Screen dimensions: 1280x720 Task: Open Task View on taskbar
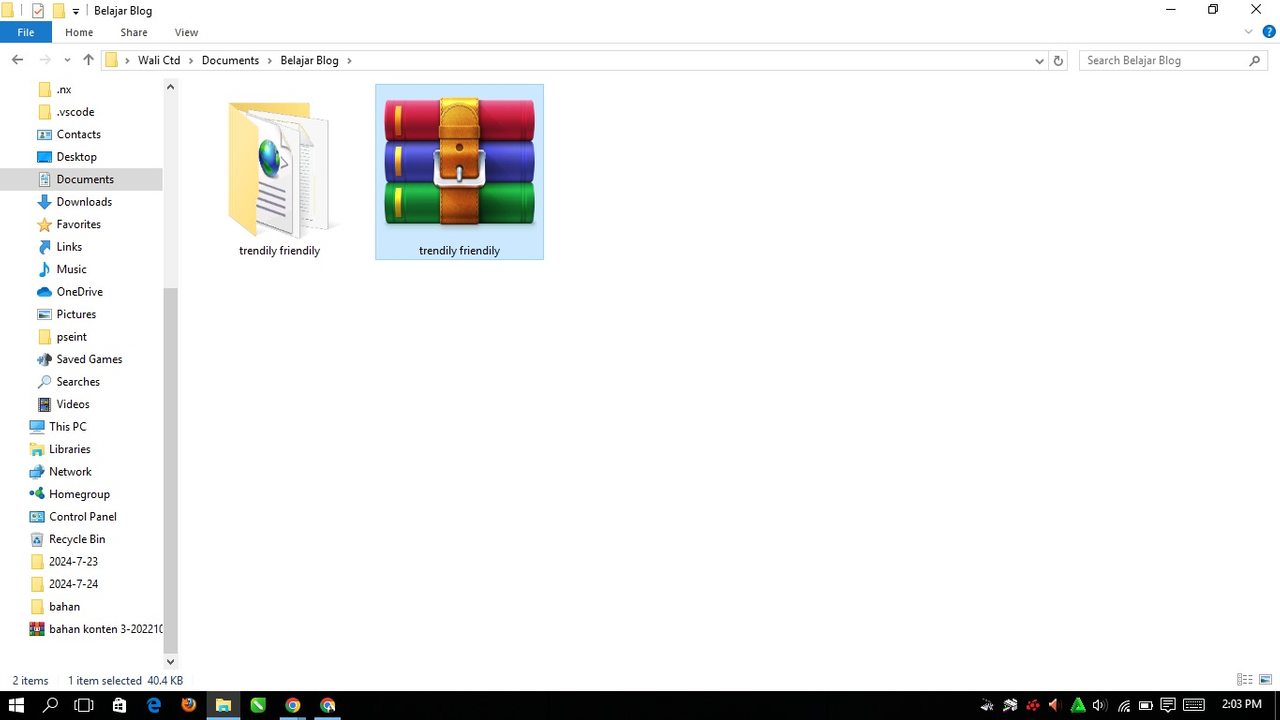84,705
